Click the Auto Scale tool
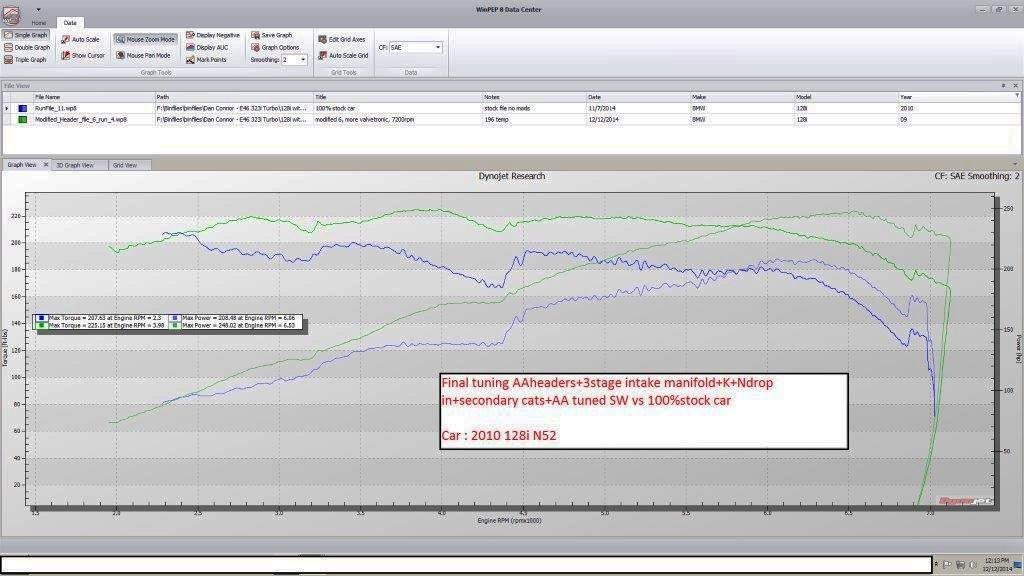Image resolution: width=1024 pixels, height=576 pixels. (x=80, y=39)
